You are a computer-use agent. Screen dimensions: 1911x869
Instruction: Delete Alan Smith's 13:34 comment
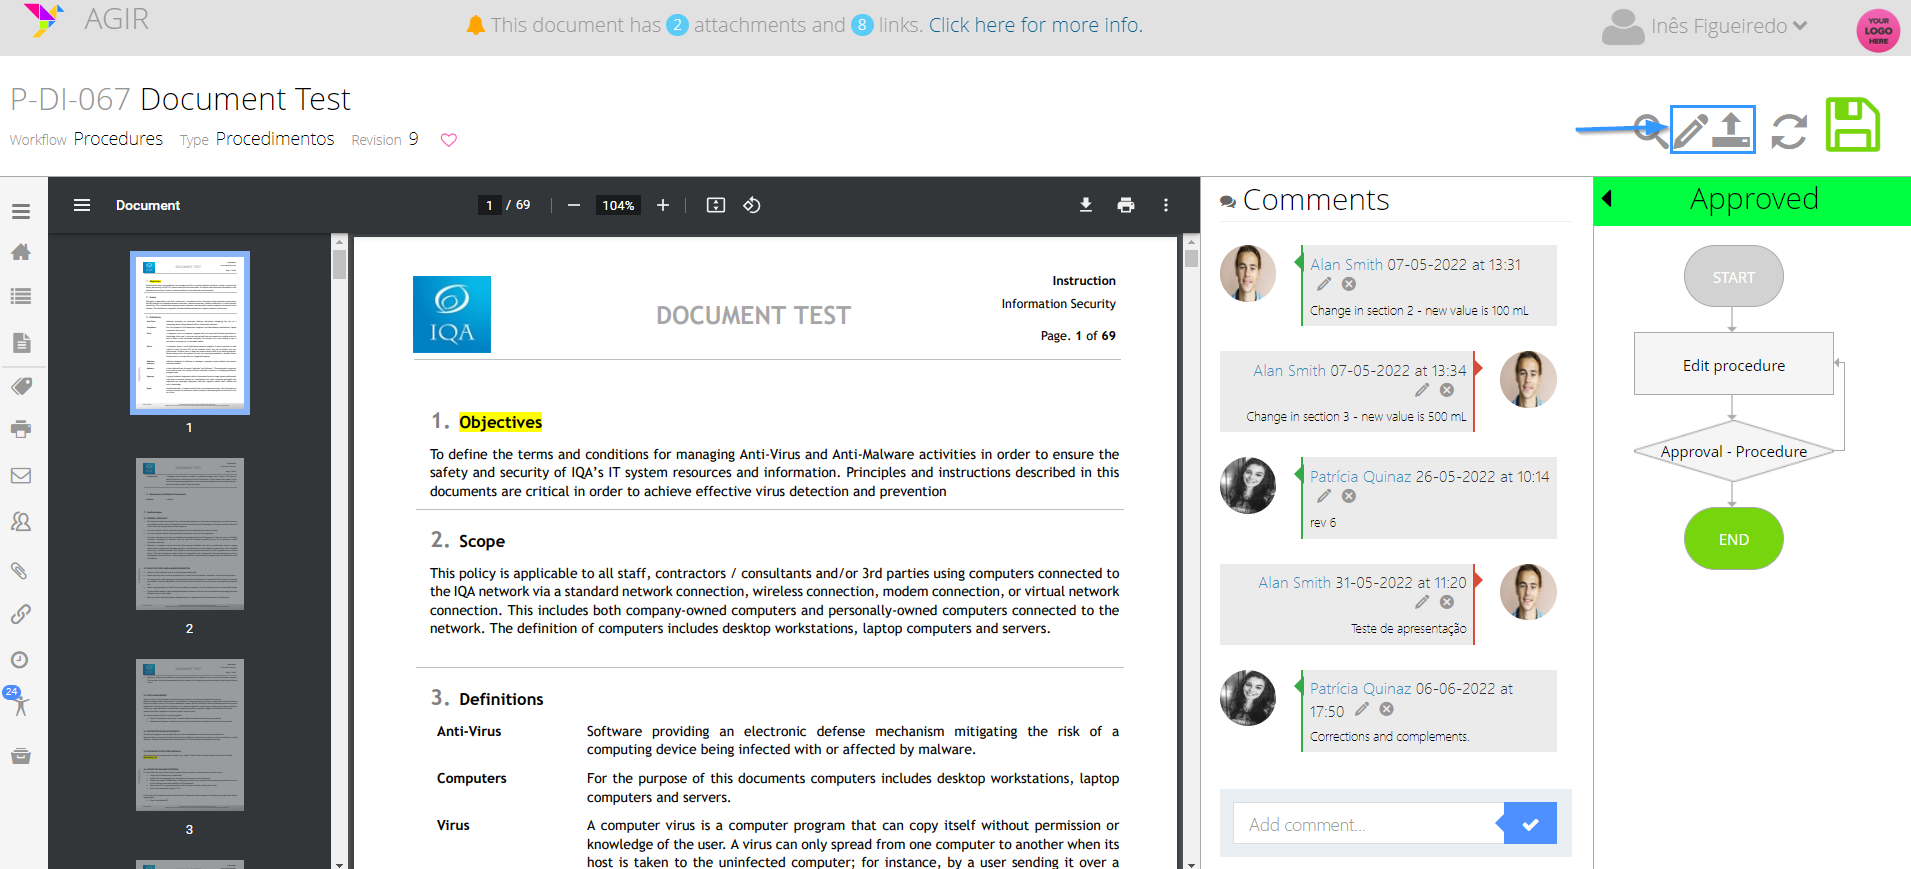pyautogui.click(x=1447, y=390)
